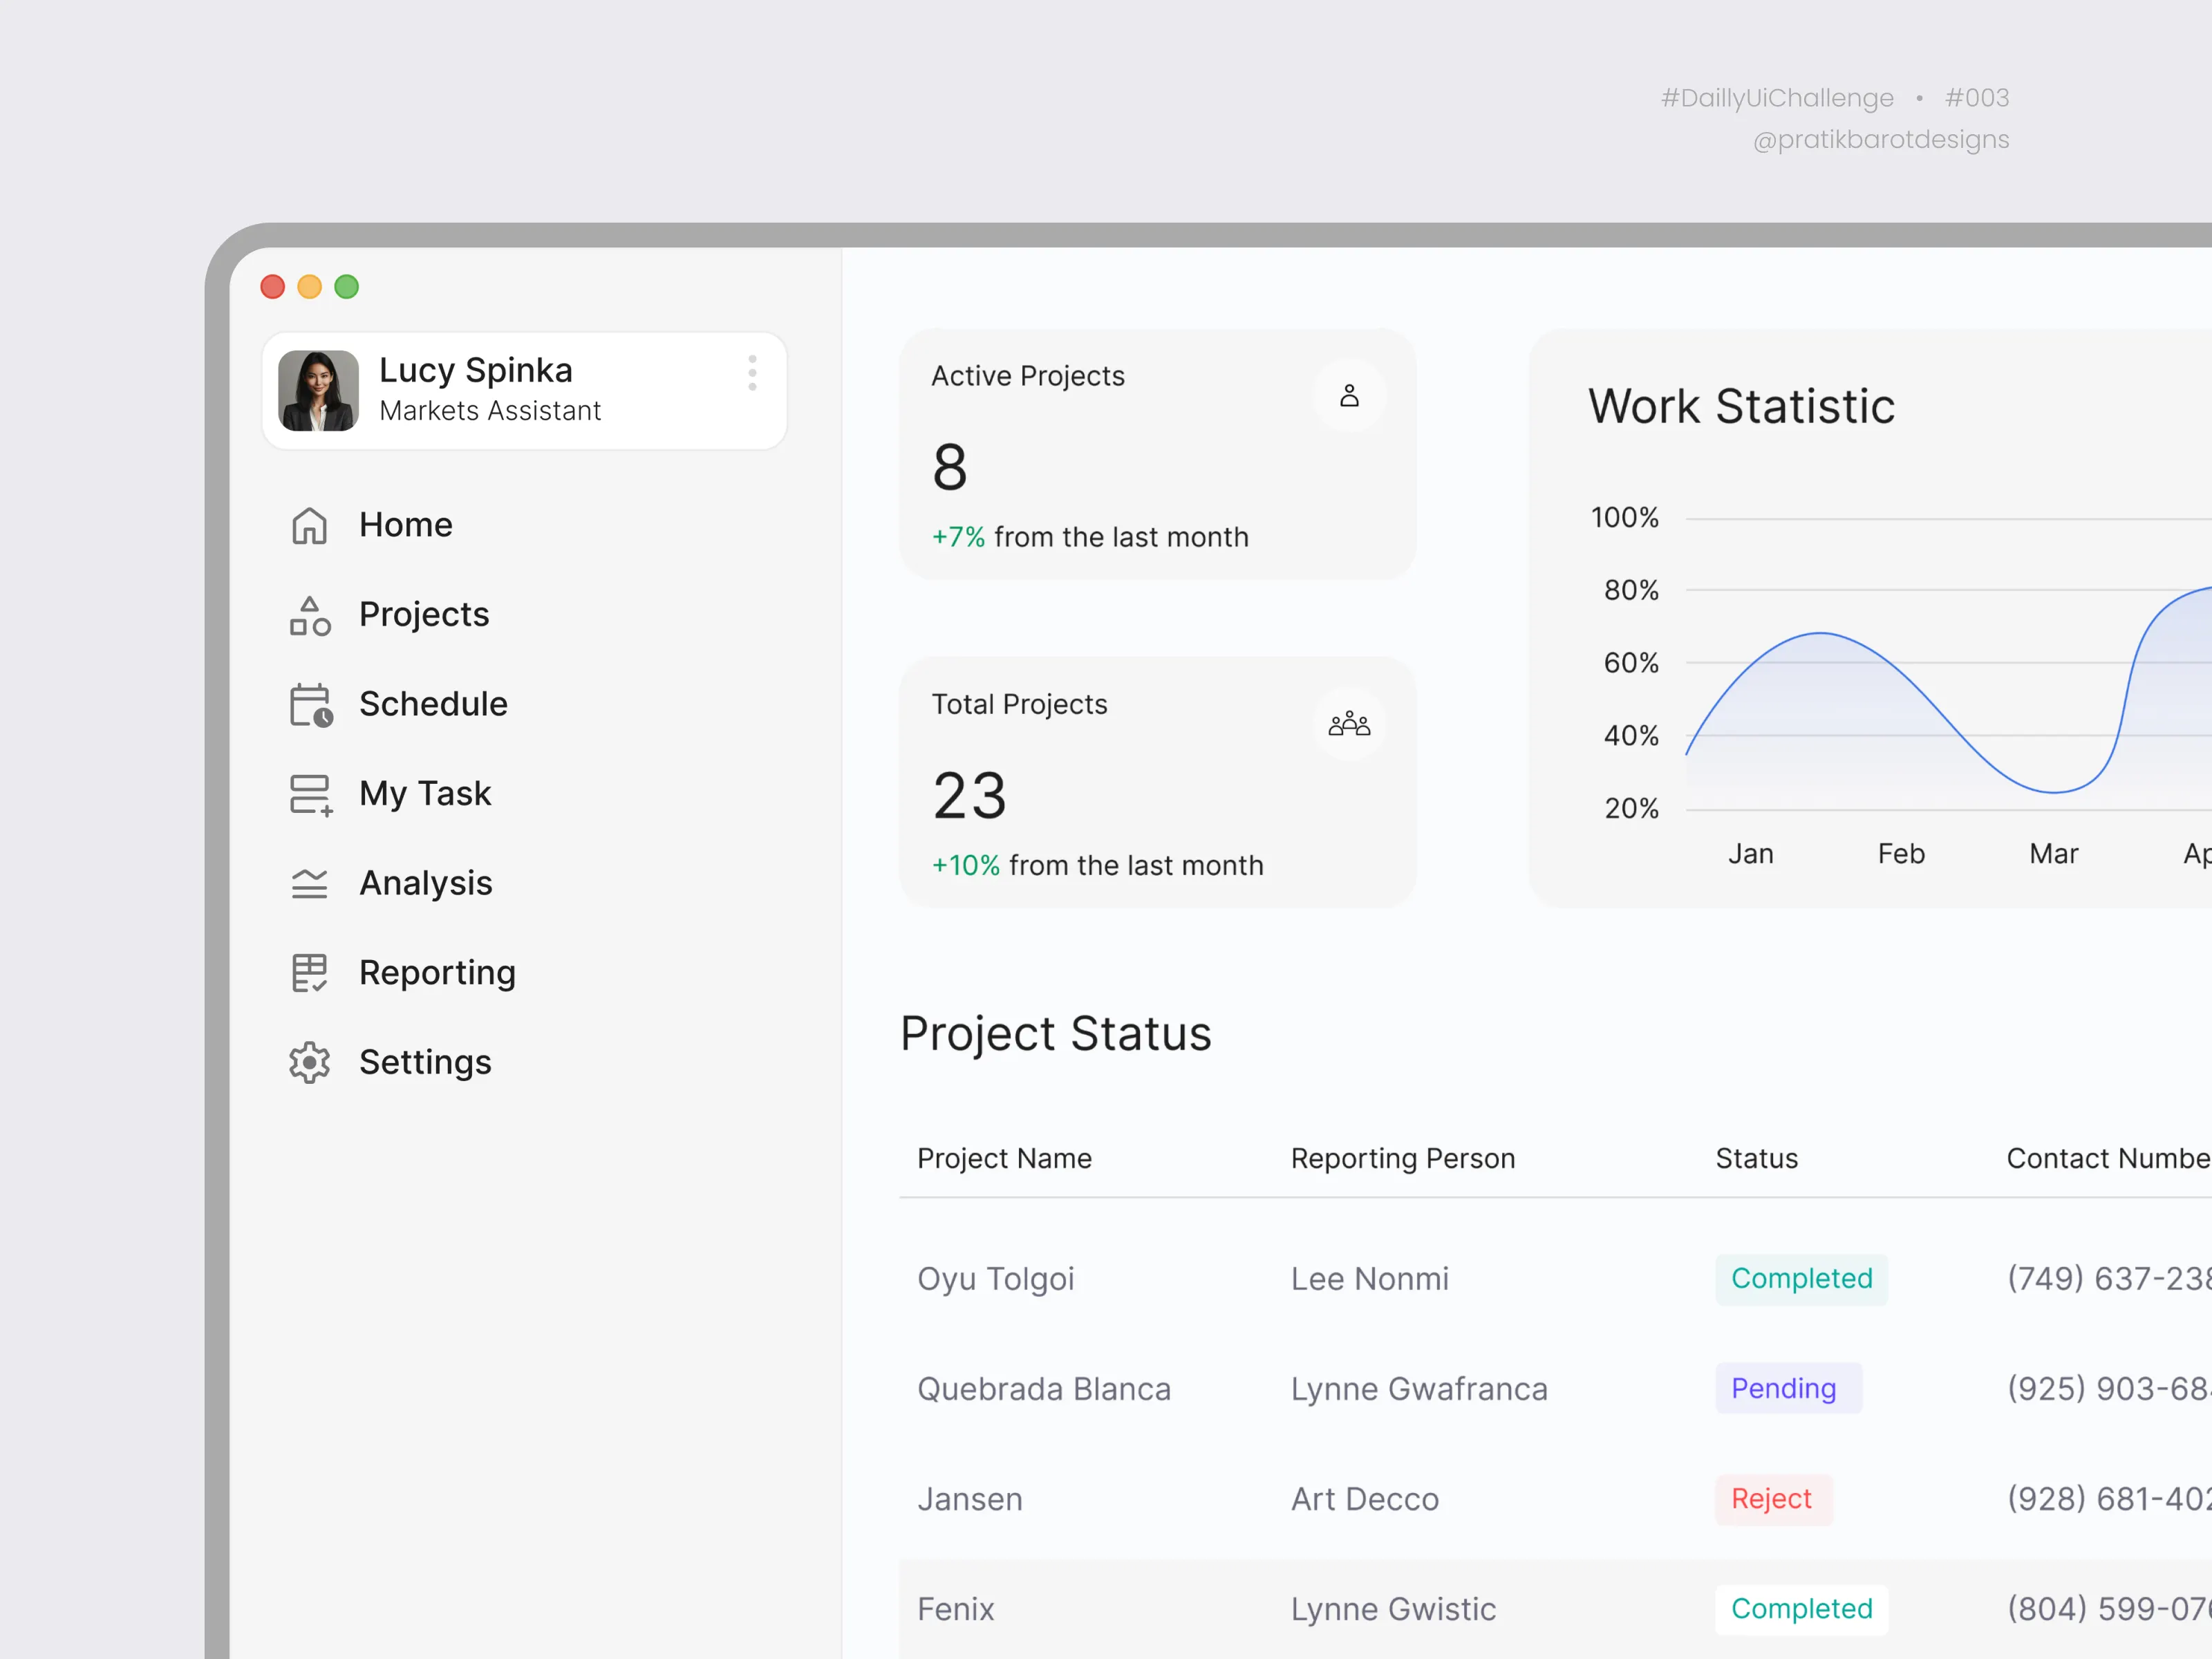This screenshot has height=1659, width=2212.
Task: Open the Schedule page
Action: (433, 704)
